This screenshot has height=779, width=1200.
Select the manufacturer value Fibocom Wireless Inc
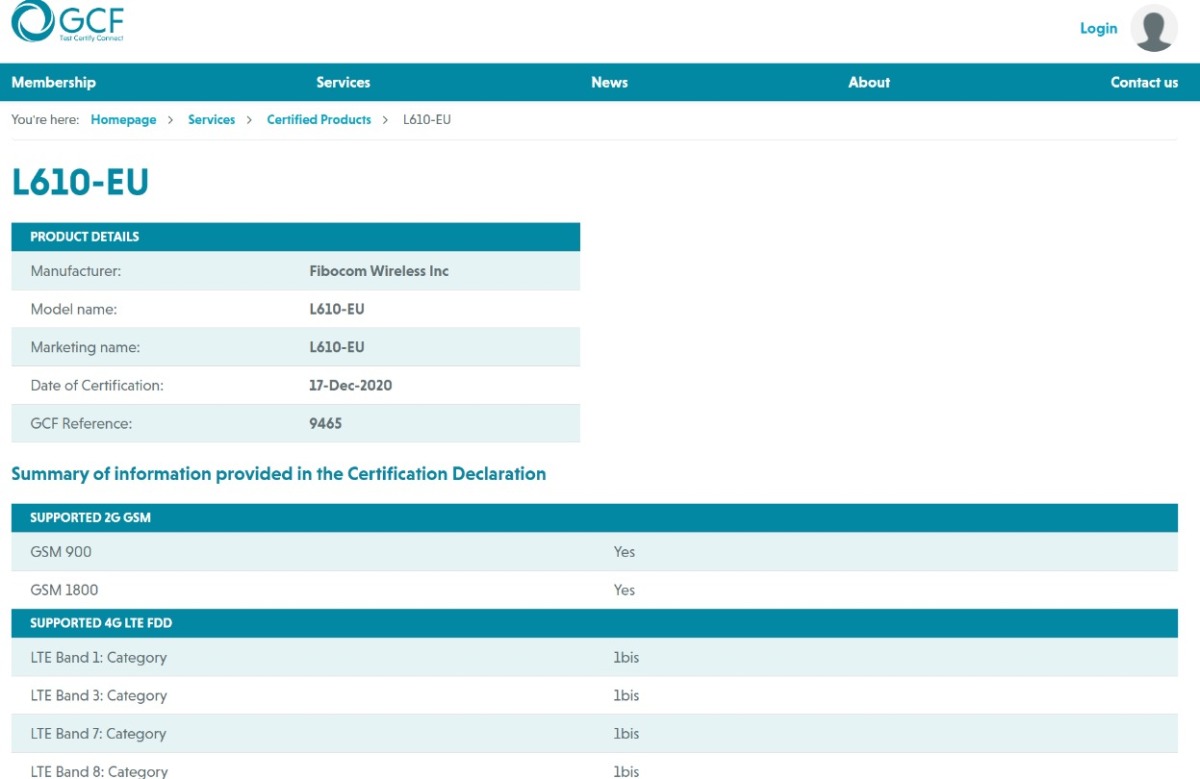pos(379,271)
